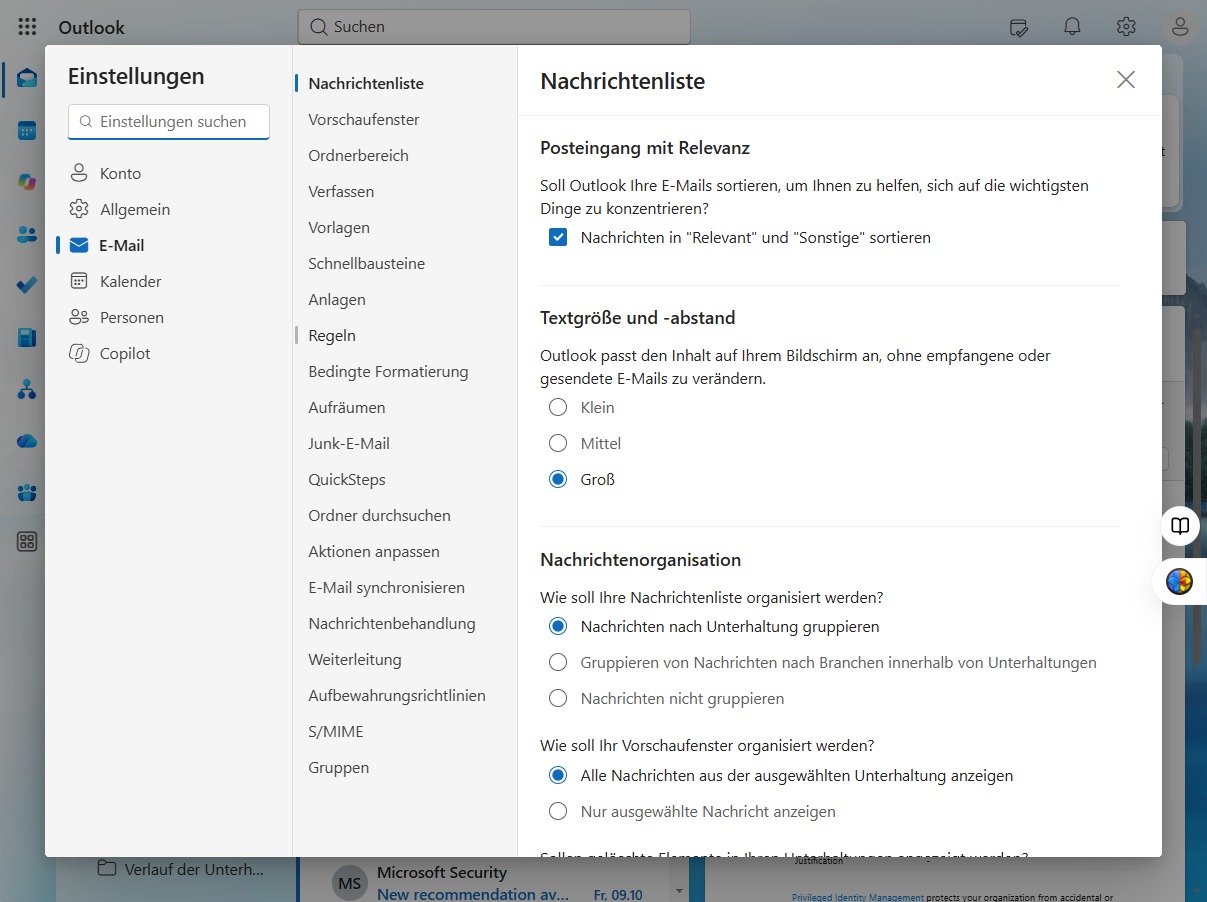Close the Einstellungen dialog
Viewport: 1207px width, 902px height.
[x=1126, y=80]
